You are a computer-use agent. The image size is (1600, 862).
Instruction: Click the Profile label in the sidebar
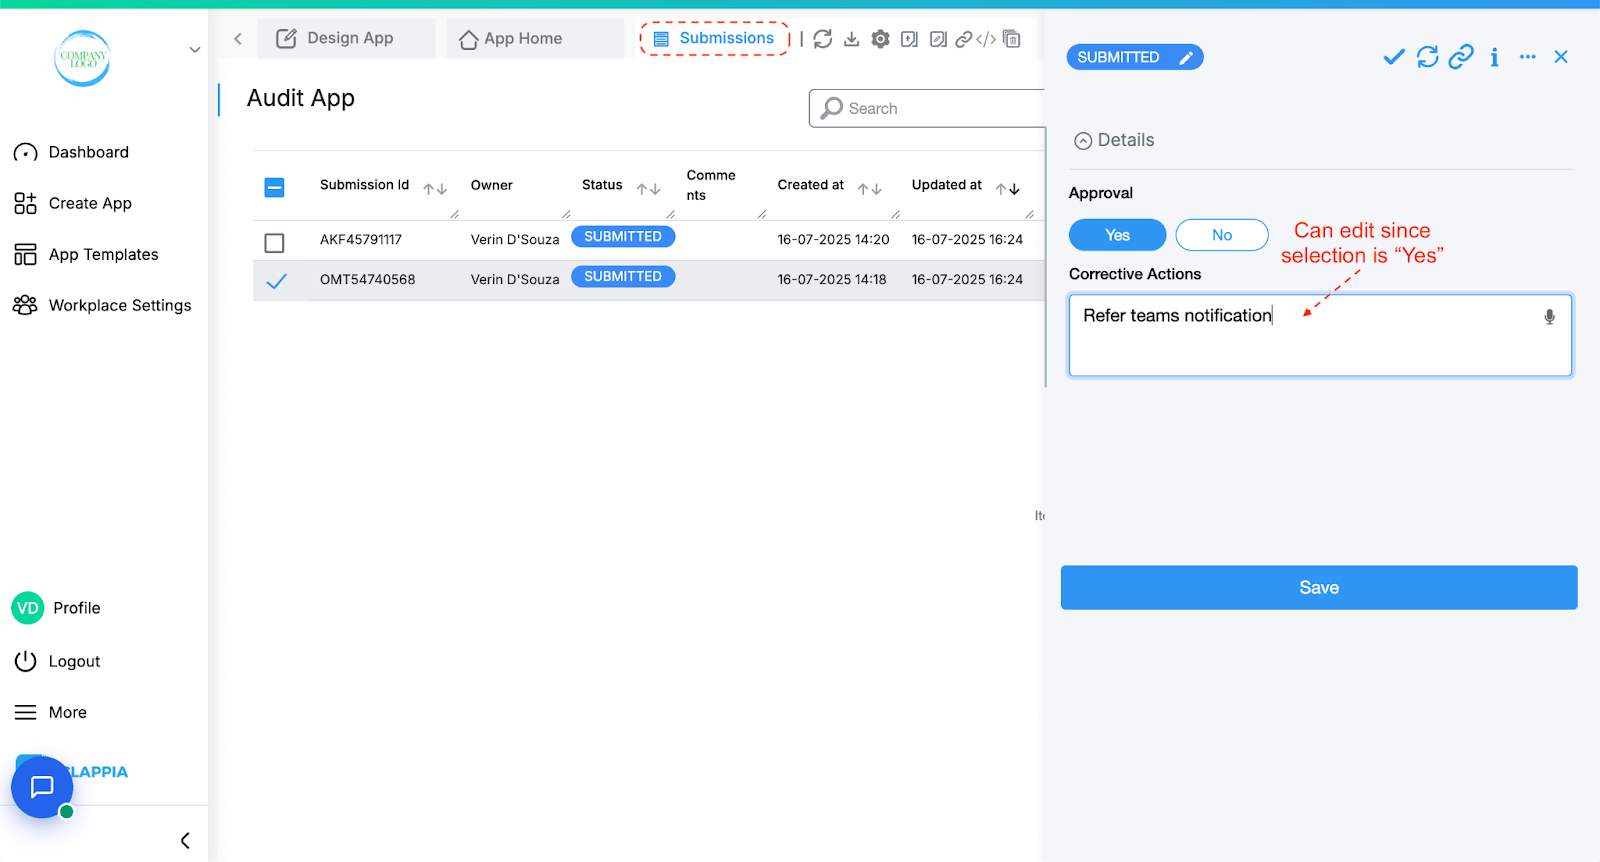coord(77,608)
